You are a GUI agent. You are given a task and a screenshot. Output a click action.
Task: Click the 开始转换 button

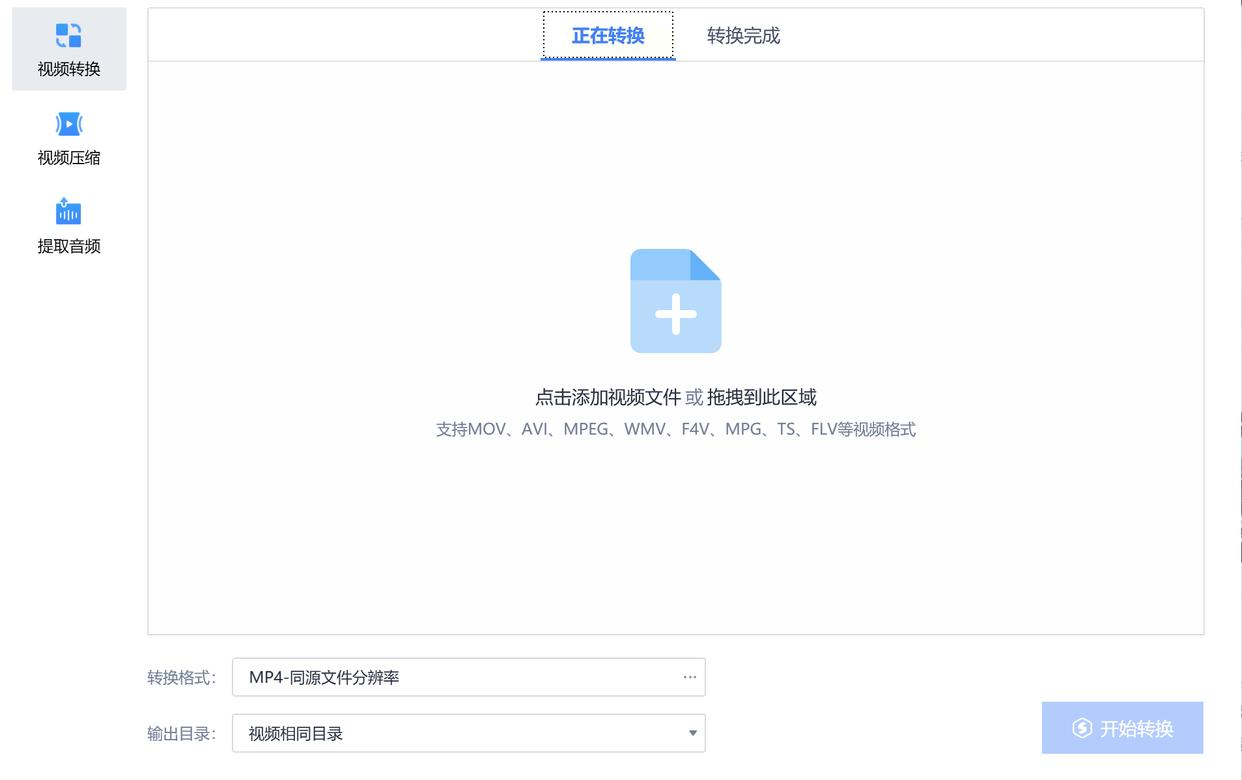[1122, 728]
